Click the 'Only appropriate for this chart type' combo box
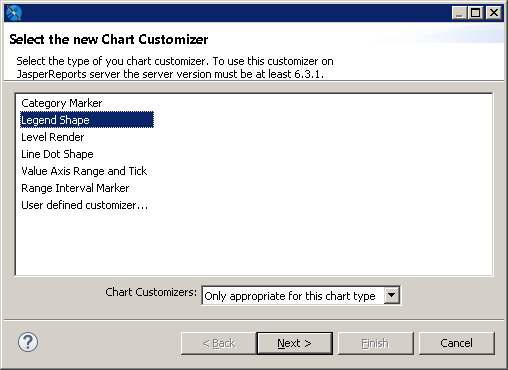This screenshot has width=508, height=370. [x=301, y=295]
